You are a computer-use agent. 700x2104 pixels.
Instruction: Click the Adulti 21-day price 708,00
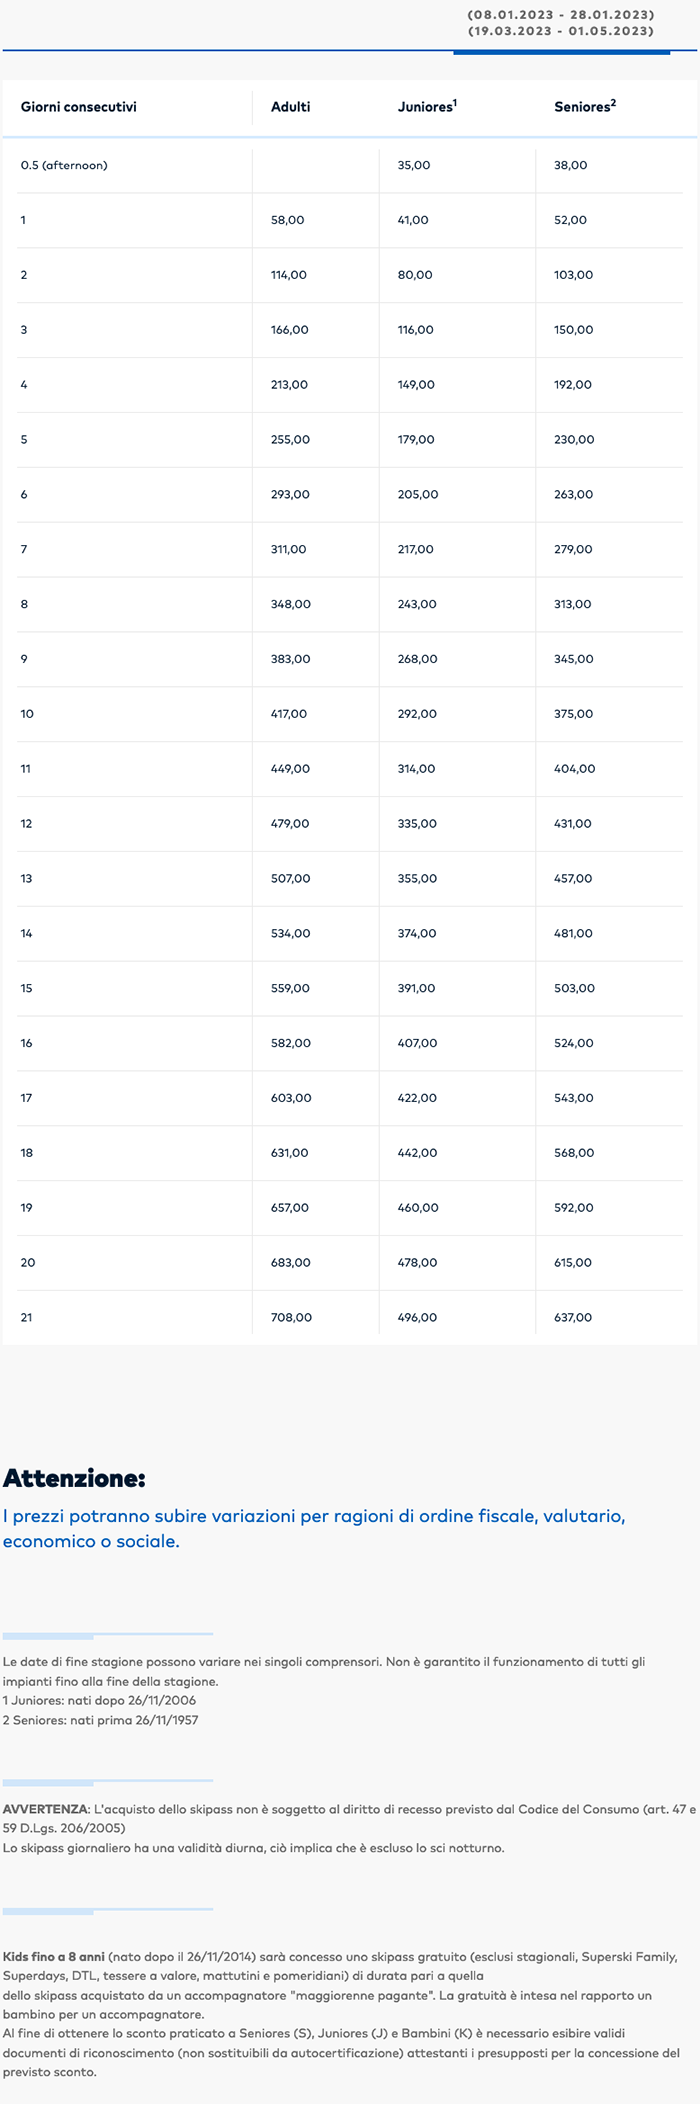(291, 1318)
